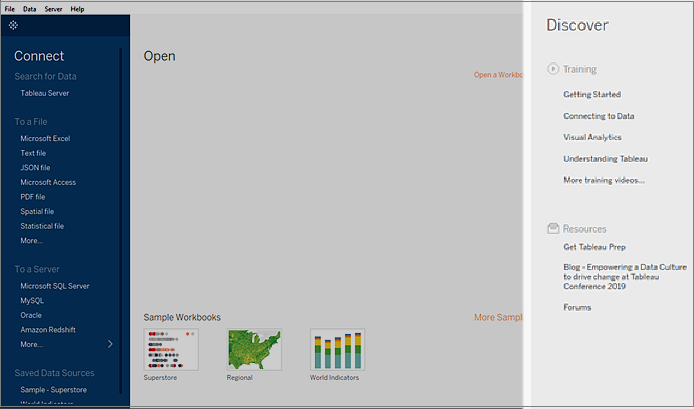Image resolution: width=694 pixels, height=409 pixels.
Task: Show more file types via More...
Action: click(32, 241)
